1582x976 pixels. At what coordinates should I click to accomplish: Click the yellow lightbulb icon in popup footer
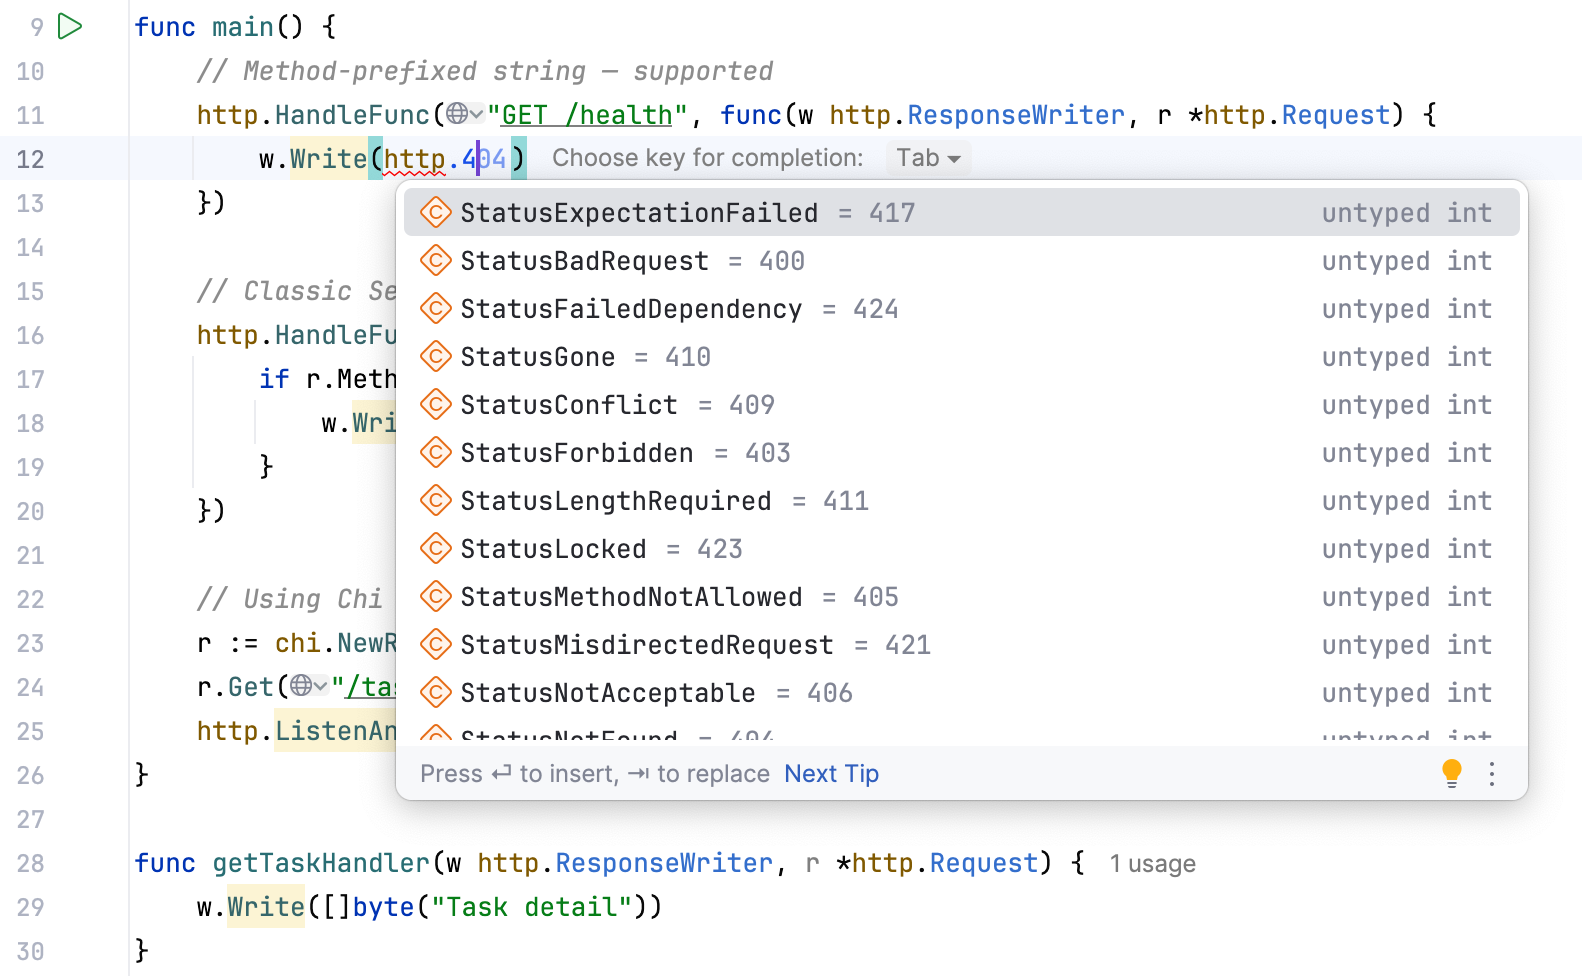coord(1452,773)
